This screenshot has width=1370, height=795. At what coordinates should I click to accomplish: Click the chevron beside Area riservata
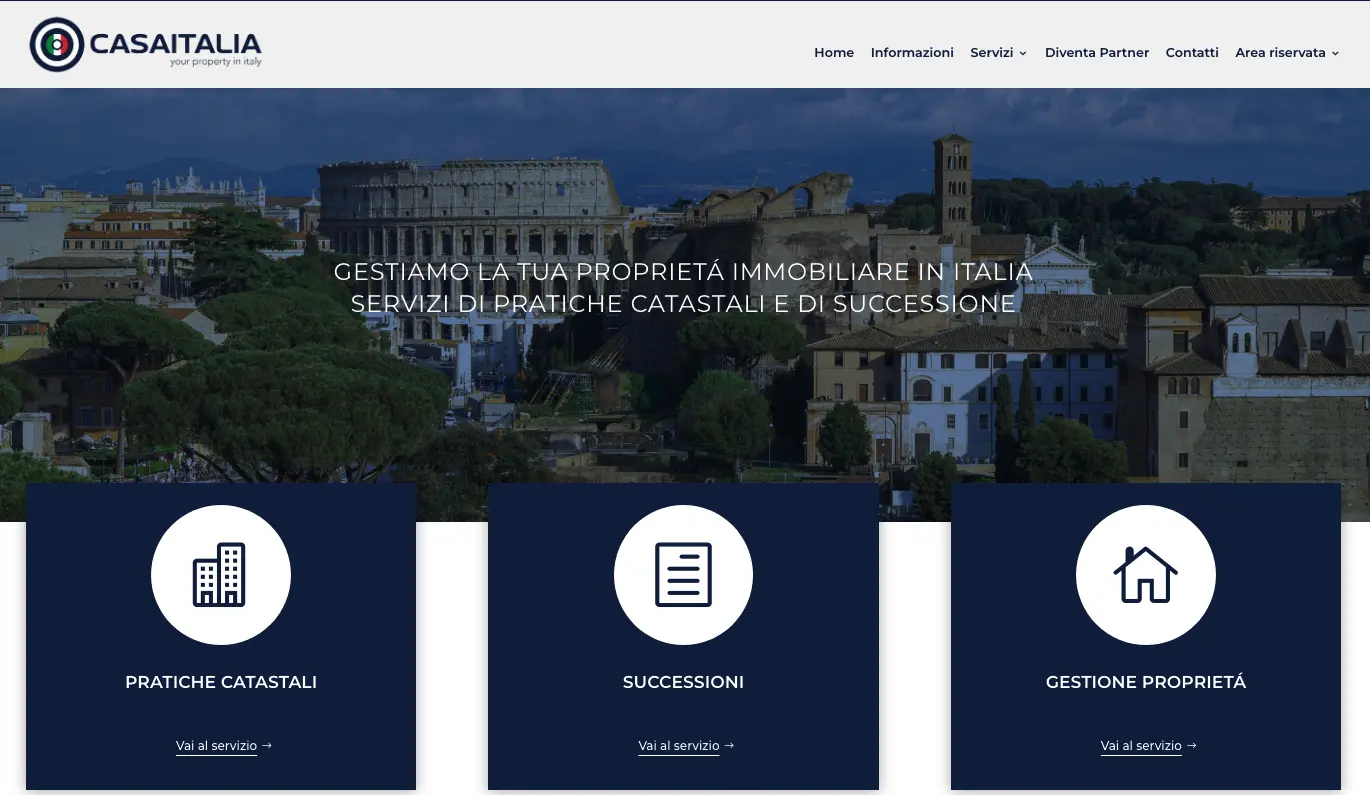point(1335,54)
